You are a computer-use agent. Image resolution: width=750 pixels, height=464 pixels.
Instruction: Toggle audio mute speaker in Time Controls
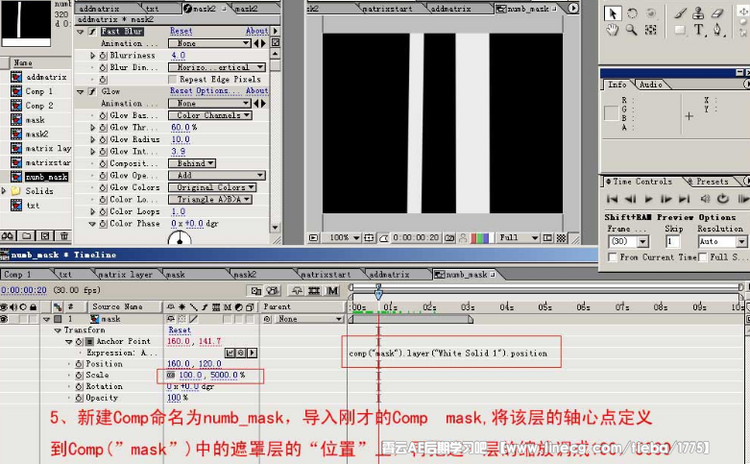(705, 199)
